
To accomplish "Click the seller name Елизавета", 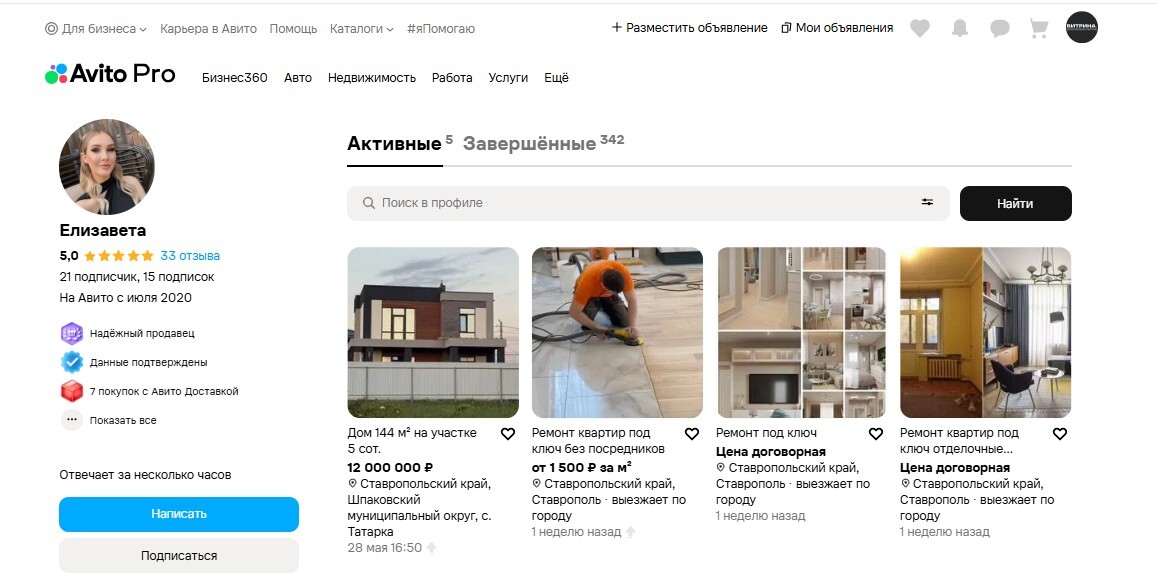I will click(103, 230).
